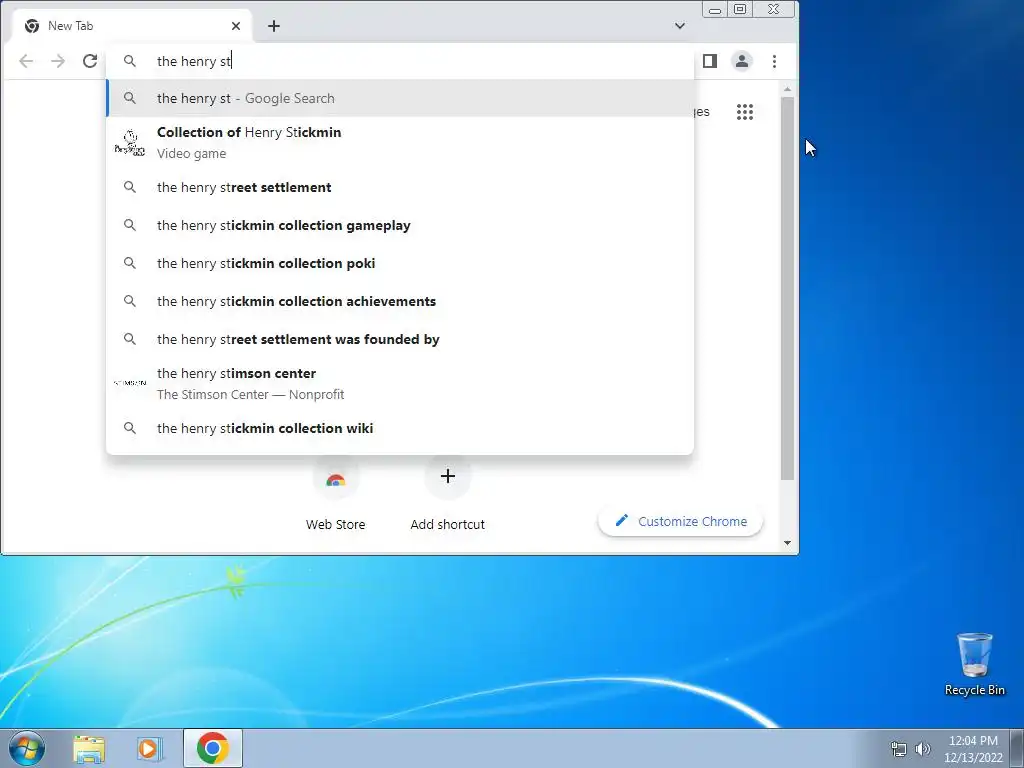Click the Chrome forward arrow button

[x=58, y=61]
